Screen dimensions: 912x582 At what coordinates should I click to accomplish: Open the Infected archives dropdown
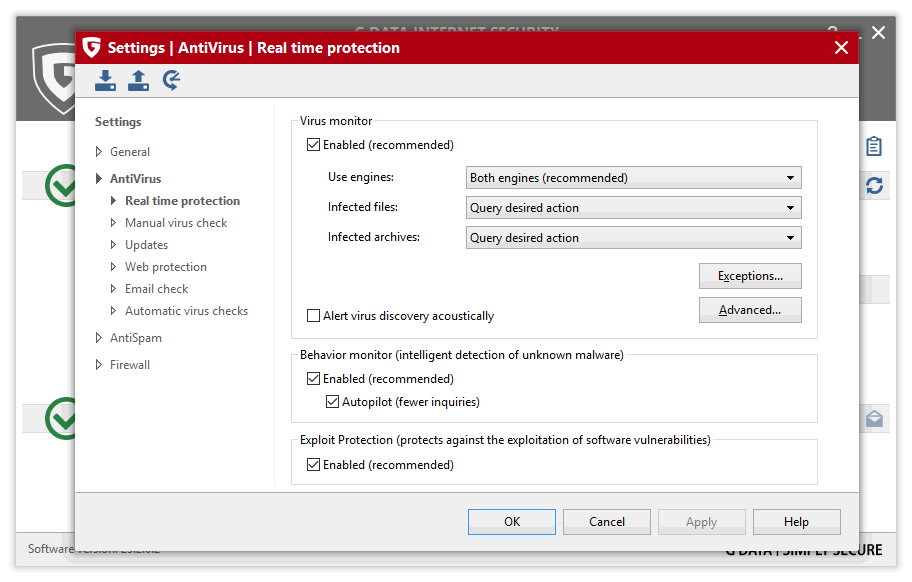point(634,238)
